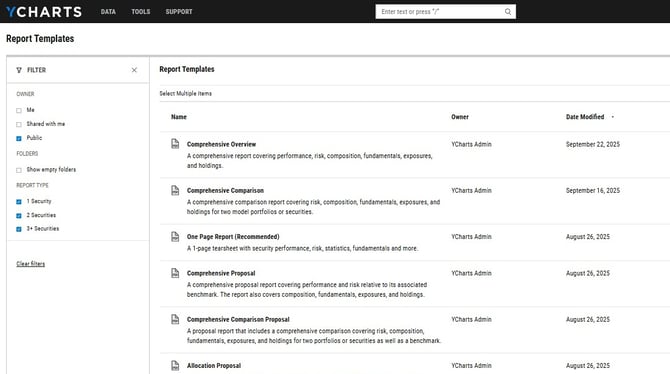
Task: Uncheck the 1 Security checkbox
Action: [x=19, y=201]
